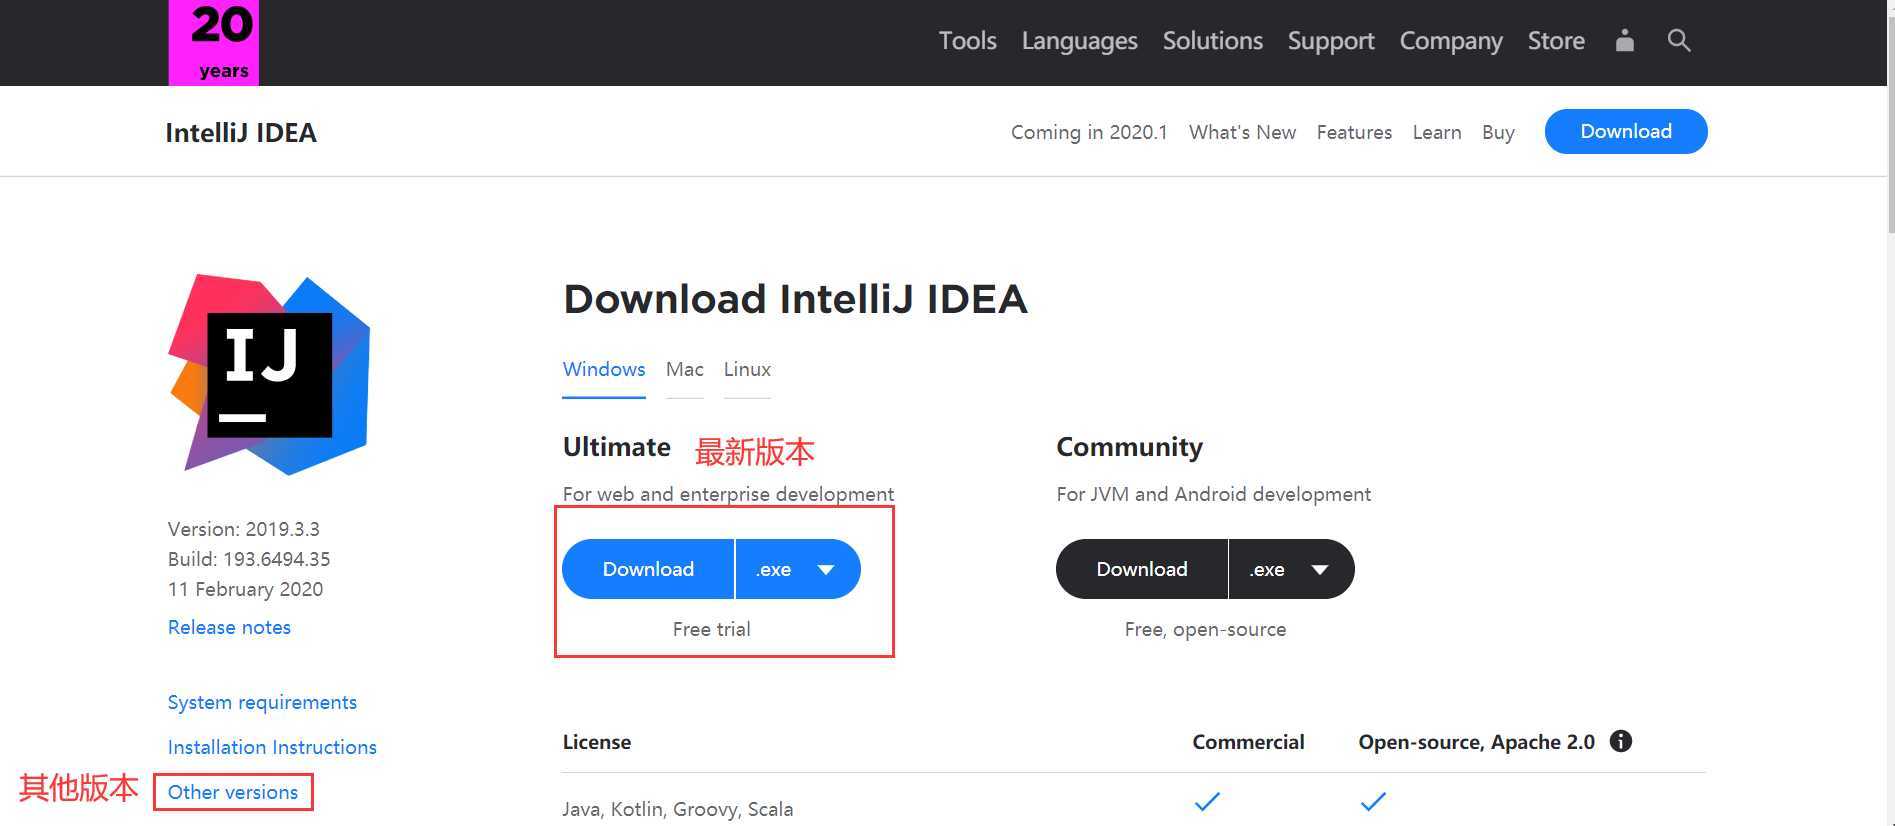Click the '11 February 2020' date text
1895x826 pixels.
pyautogui.click(x=245, y=589)
